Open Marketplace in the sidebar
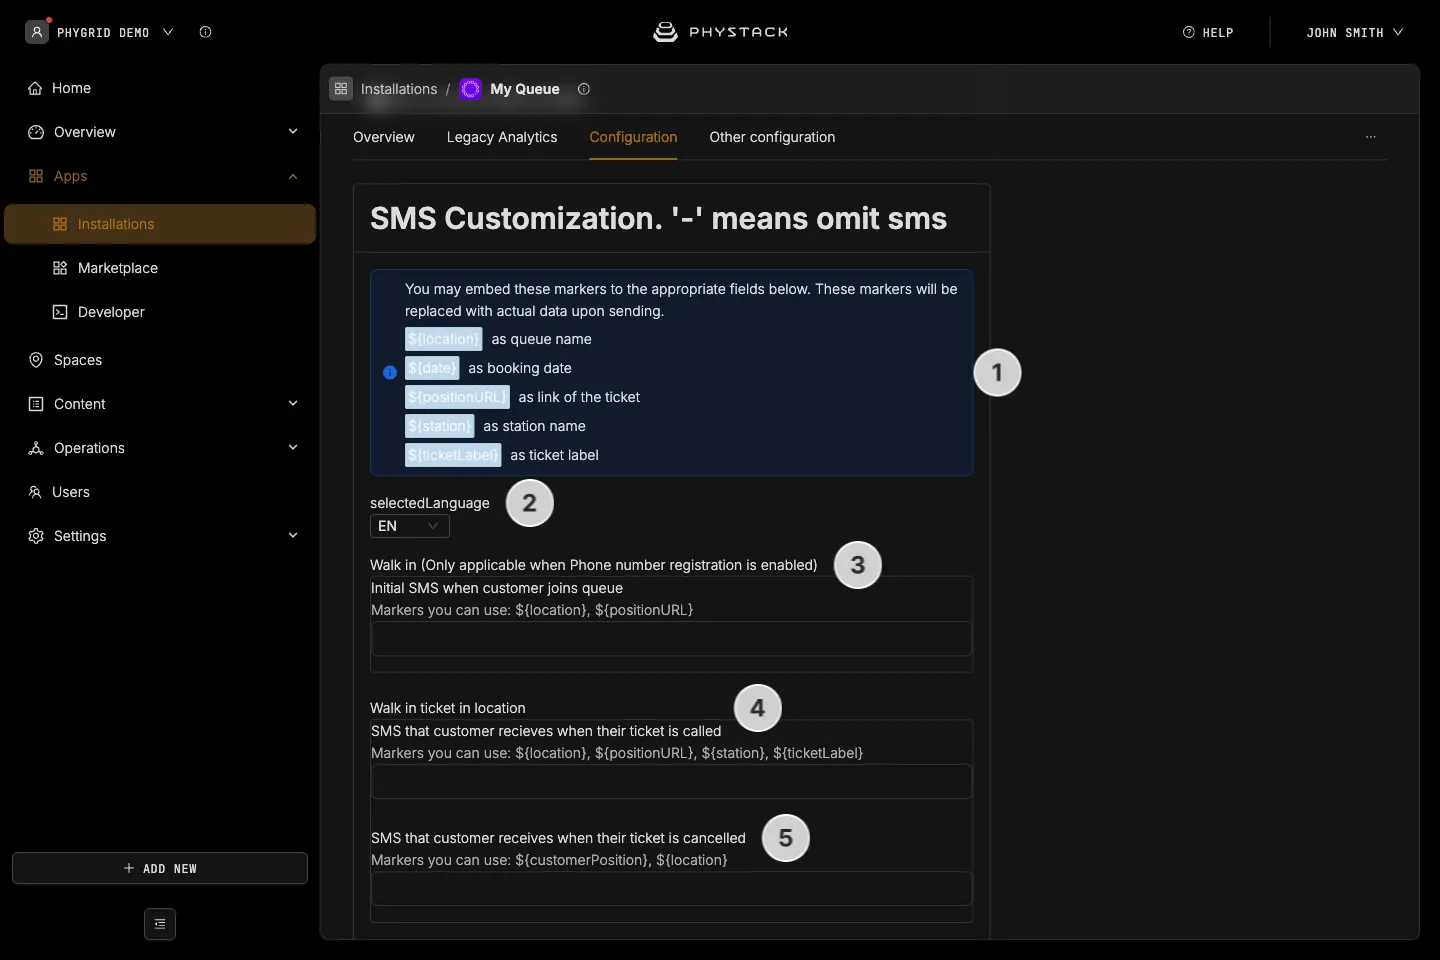Image resolution: width=1440 pixels, height=960 pixels. 118,268
